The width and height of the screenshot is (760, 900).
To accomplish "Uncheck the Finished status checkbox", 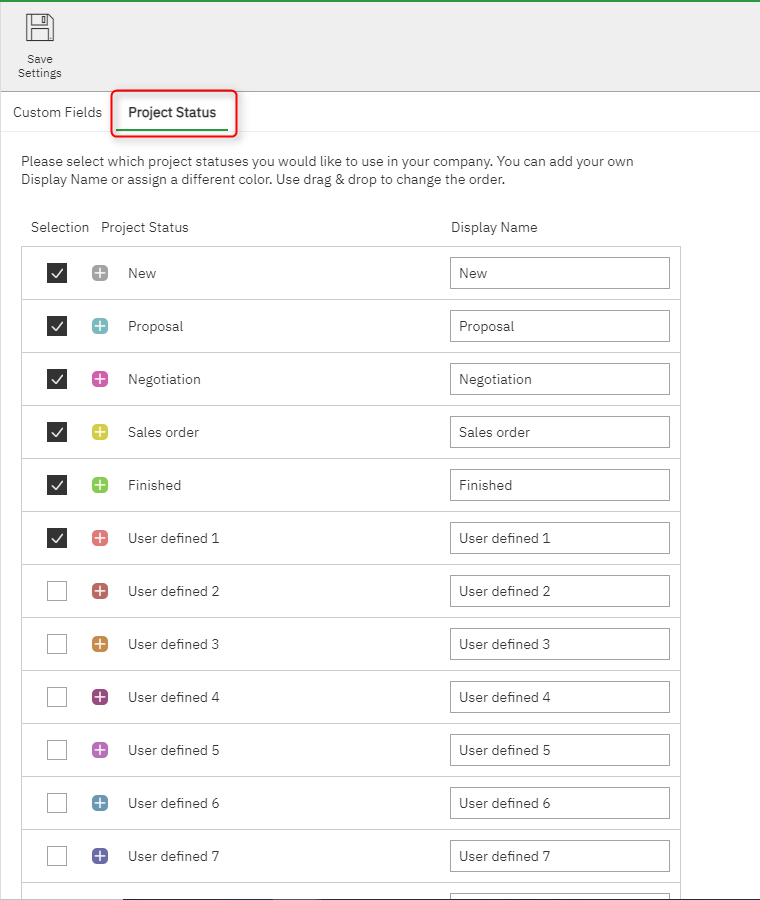I will click(x=57, y=485).
